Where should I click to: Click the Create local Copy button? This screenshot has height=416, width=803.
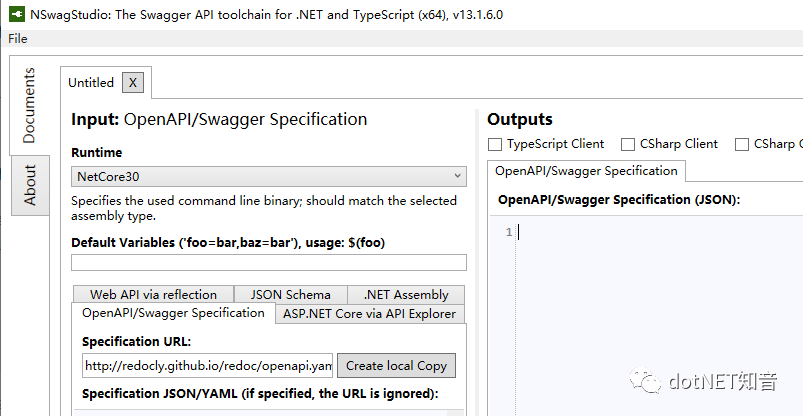[396, 366]
